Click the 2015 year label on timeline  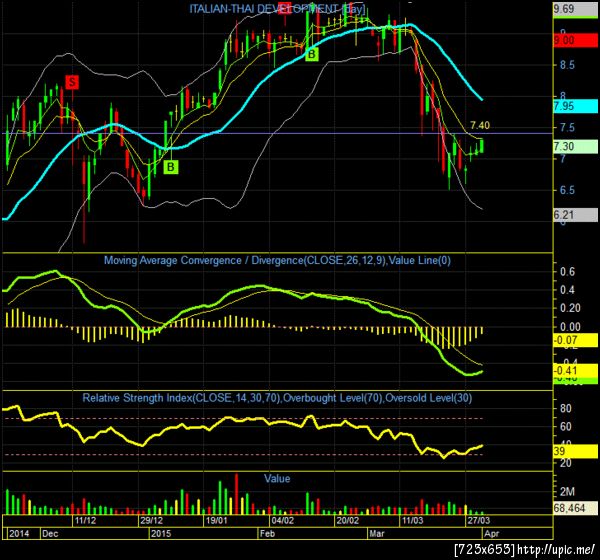tap(161, 534)
